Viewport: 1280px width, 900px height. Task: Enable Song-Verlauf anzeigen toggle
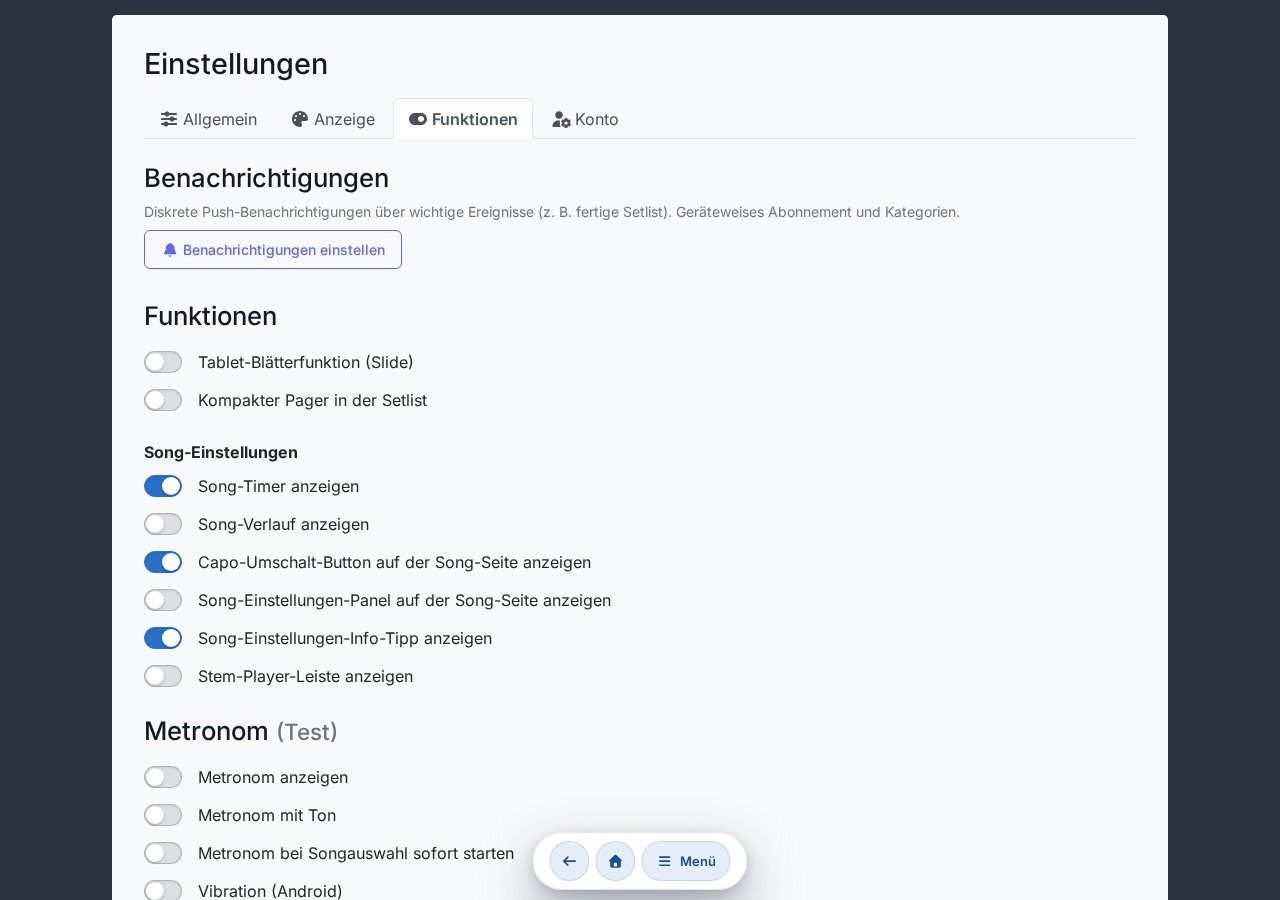pyautogui.click(x=163, y=524)
